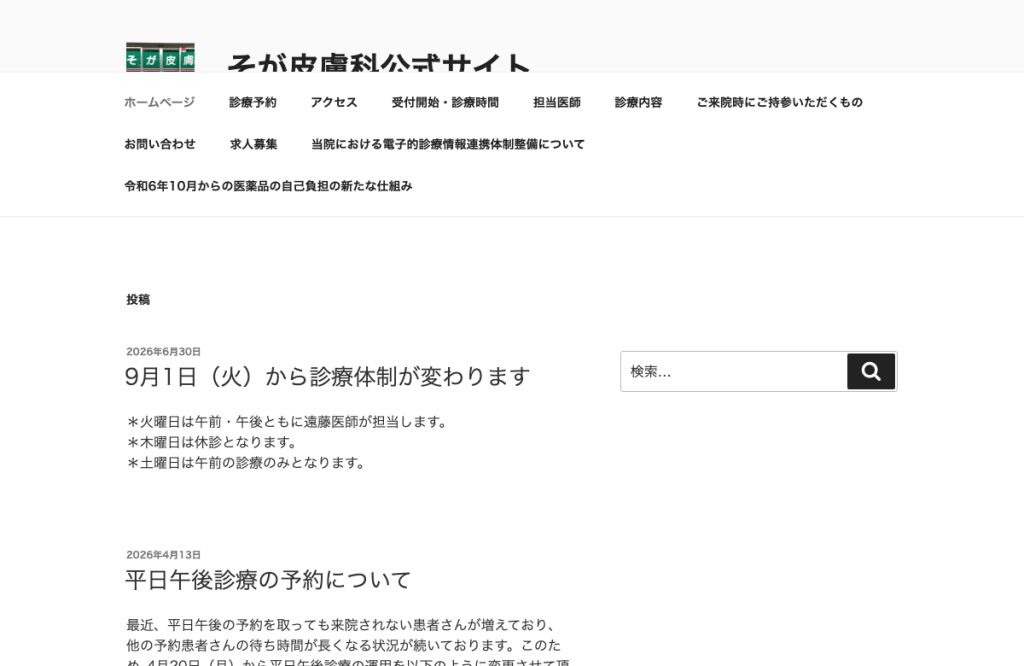Click the clinic logo image
Image resolution: width=1024 pixels, height=666 pixels.
160,57
